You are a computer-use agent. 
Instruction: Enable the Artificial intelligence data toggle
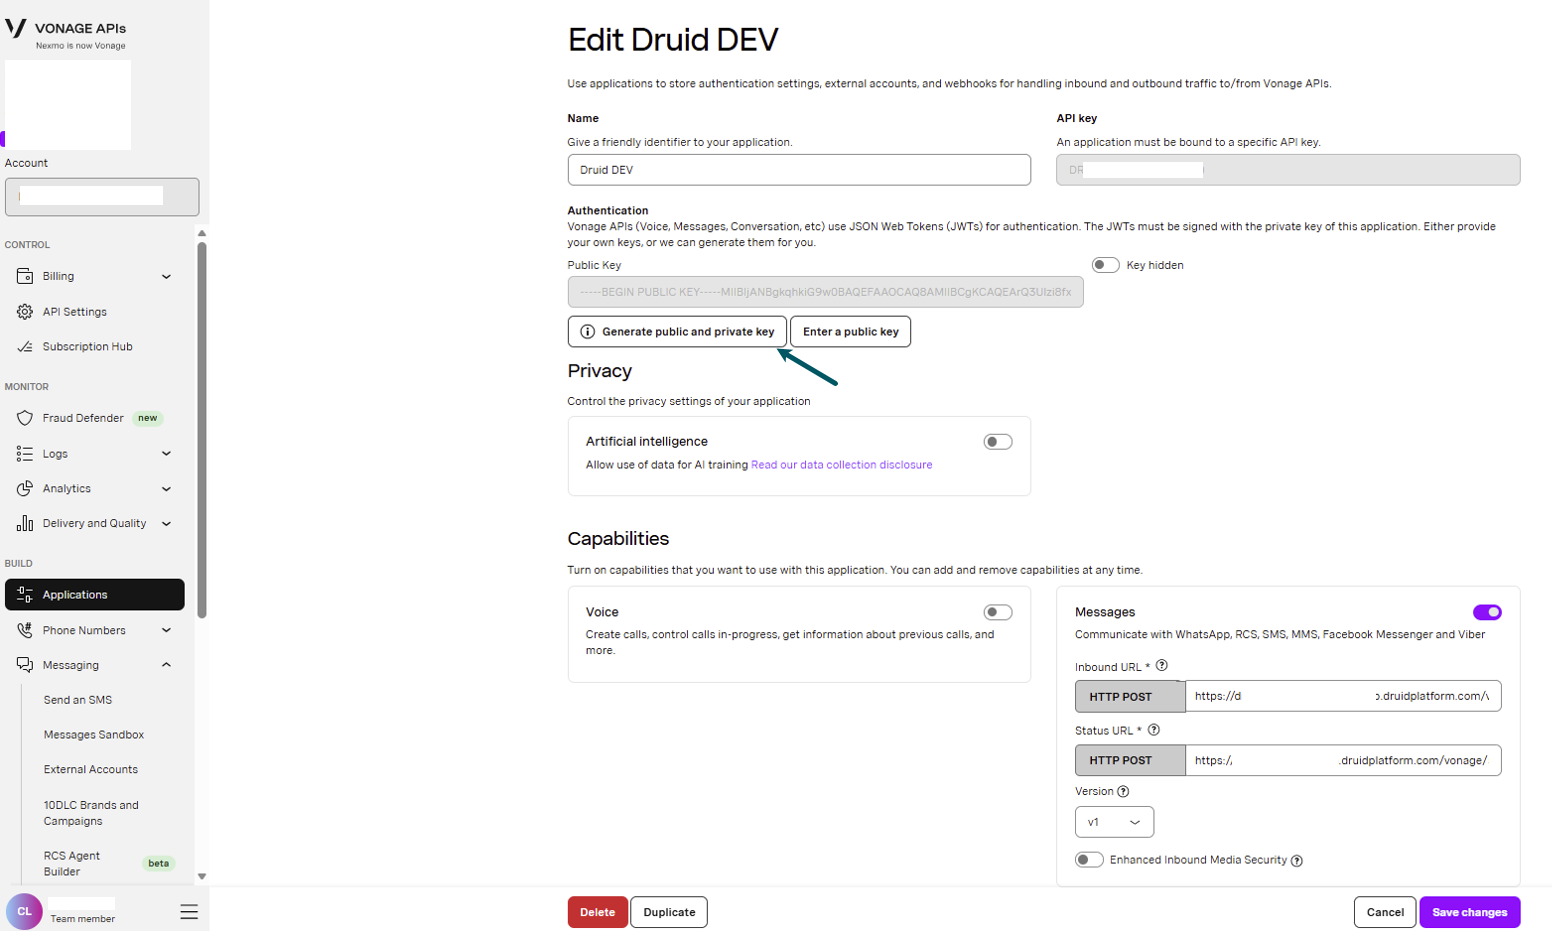click(998, 442)
